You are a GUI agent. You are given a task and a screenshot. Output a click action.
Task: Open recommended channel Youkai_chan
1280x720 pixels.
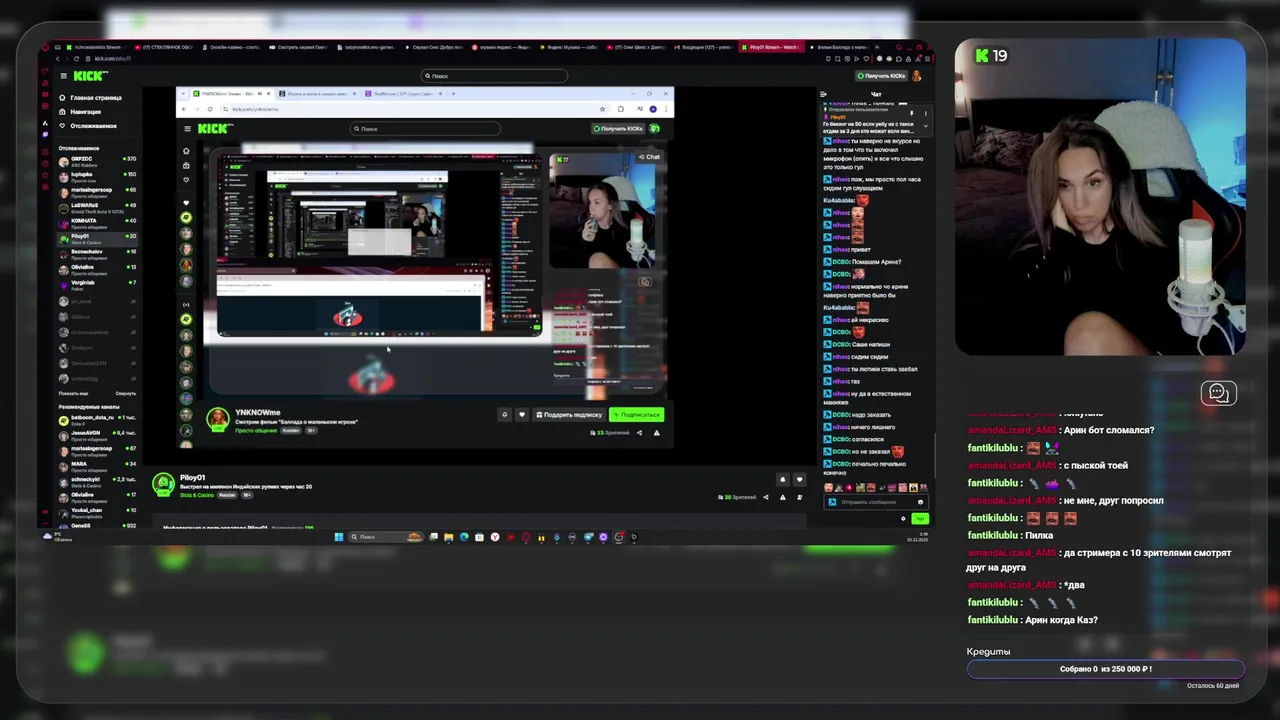[x=97, y=511]
